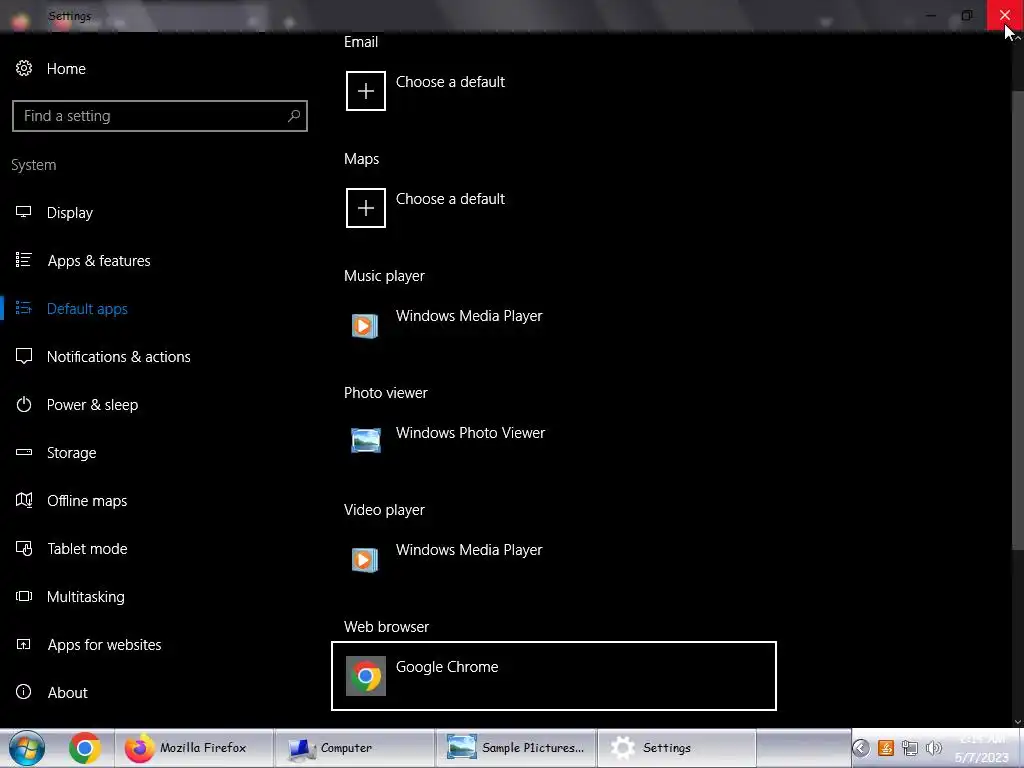Click the network tray icon
The height and width of the screenshot is (768, 1024).
pos(910,748)
